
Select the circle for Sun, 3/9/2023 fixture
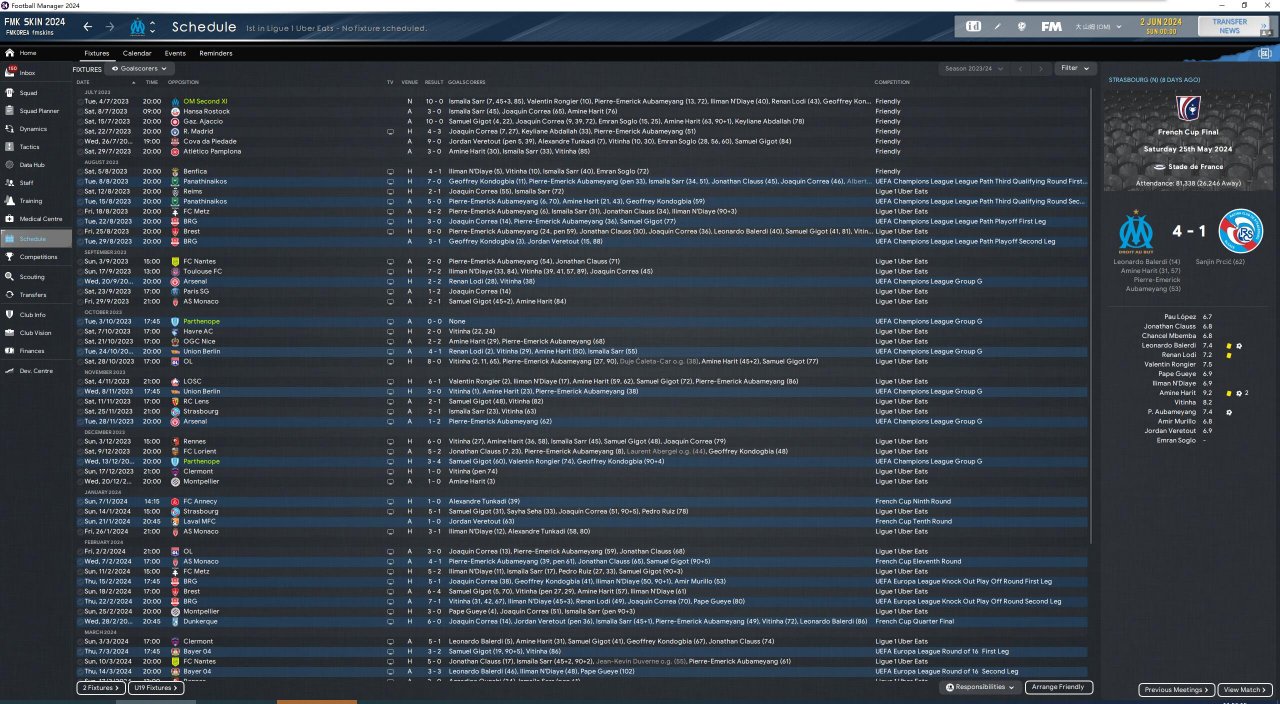(x=79, y=261)
